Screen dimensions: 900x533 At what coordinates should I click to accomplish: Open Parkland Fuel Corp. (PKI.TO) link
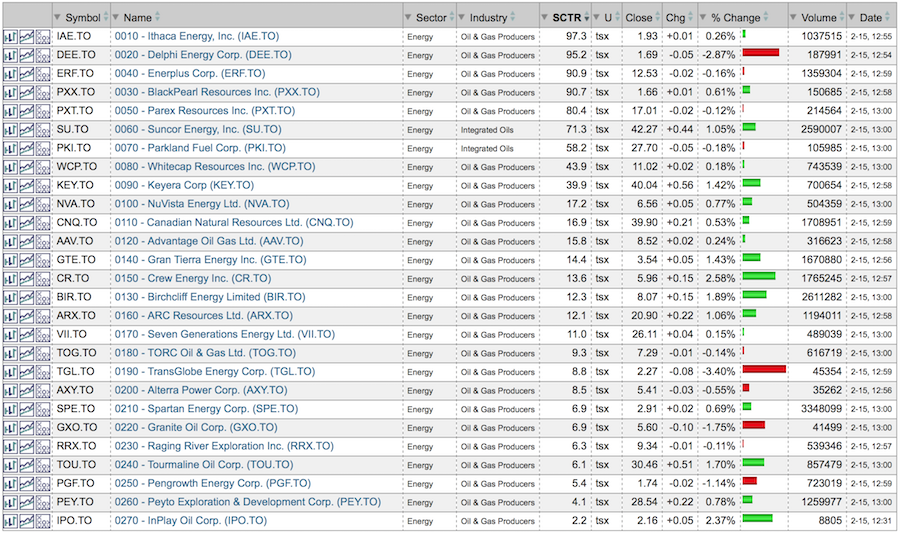[x=200, y=148]
